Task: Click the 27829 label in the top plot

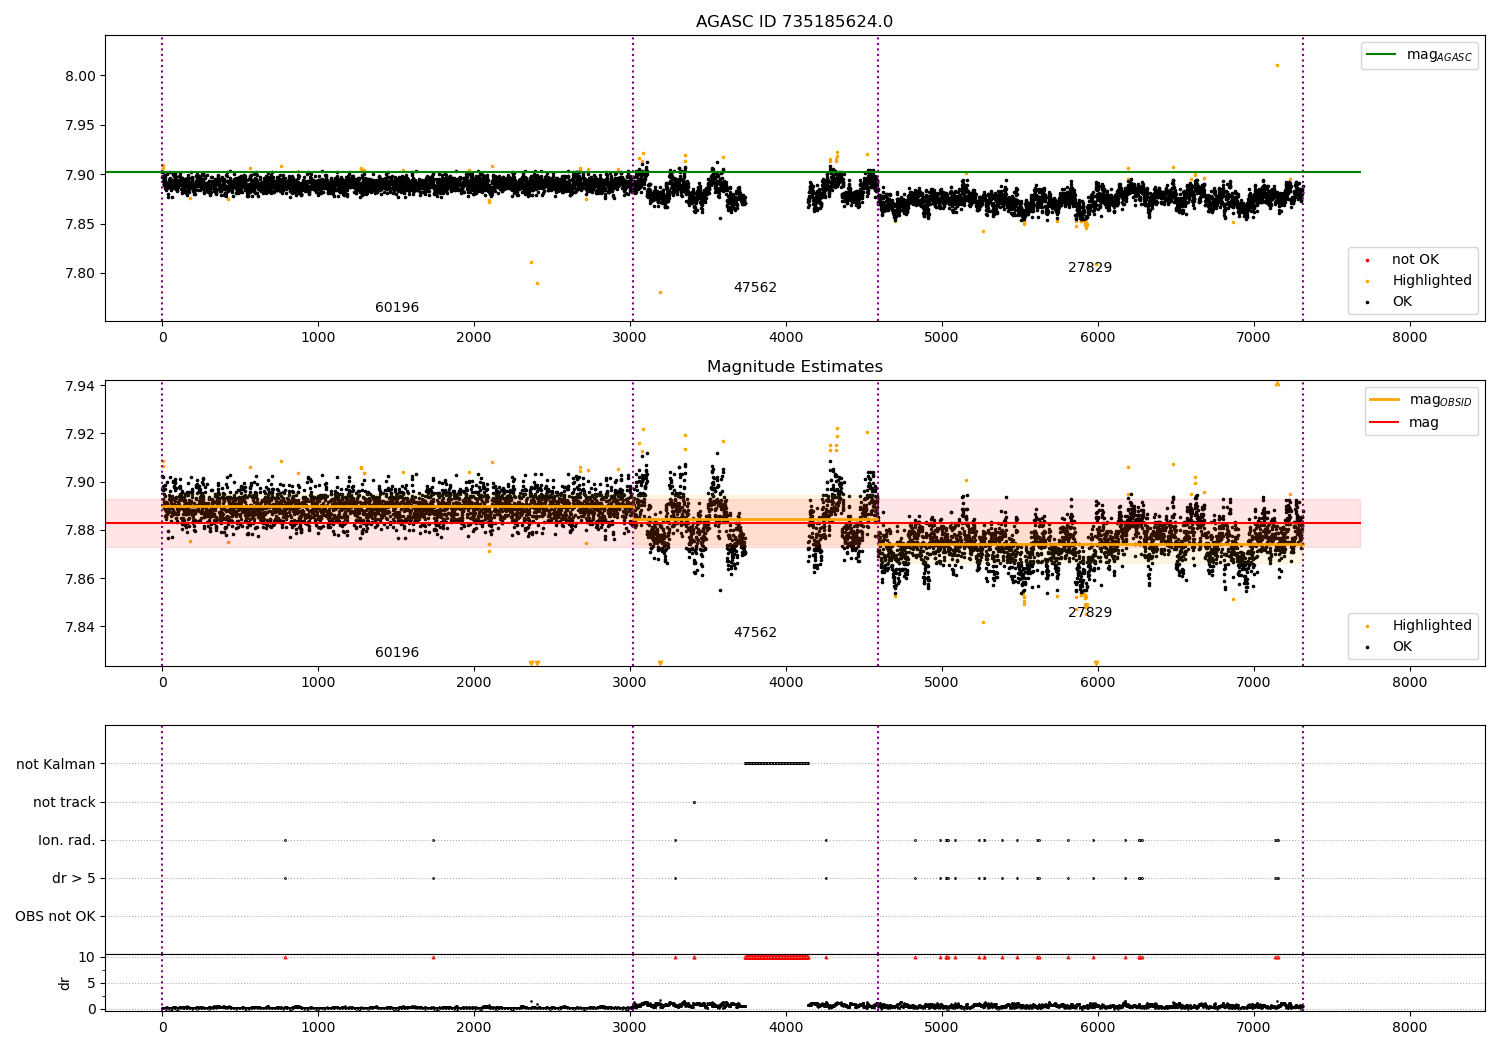Action: [1090, 268]
